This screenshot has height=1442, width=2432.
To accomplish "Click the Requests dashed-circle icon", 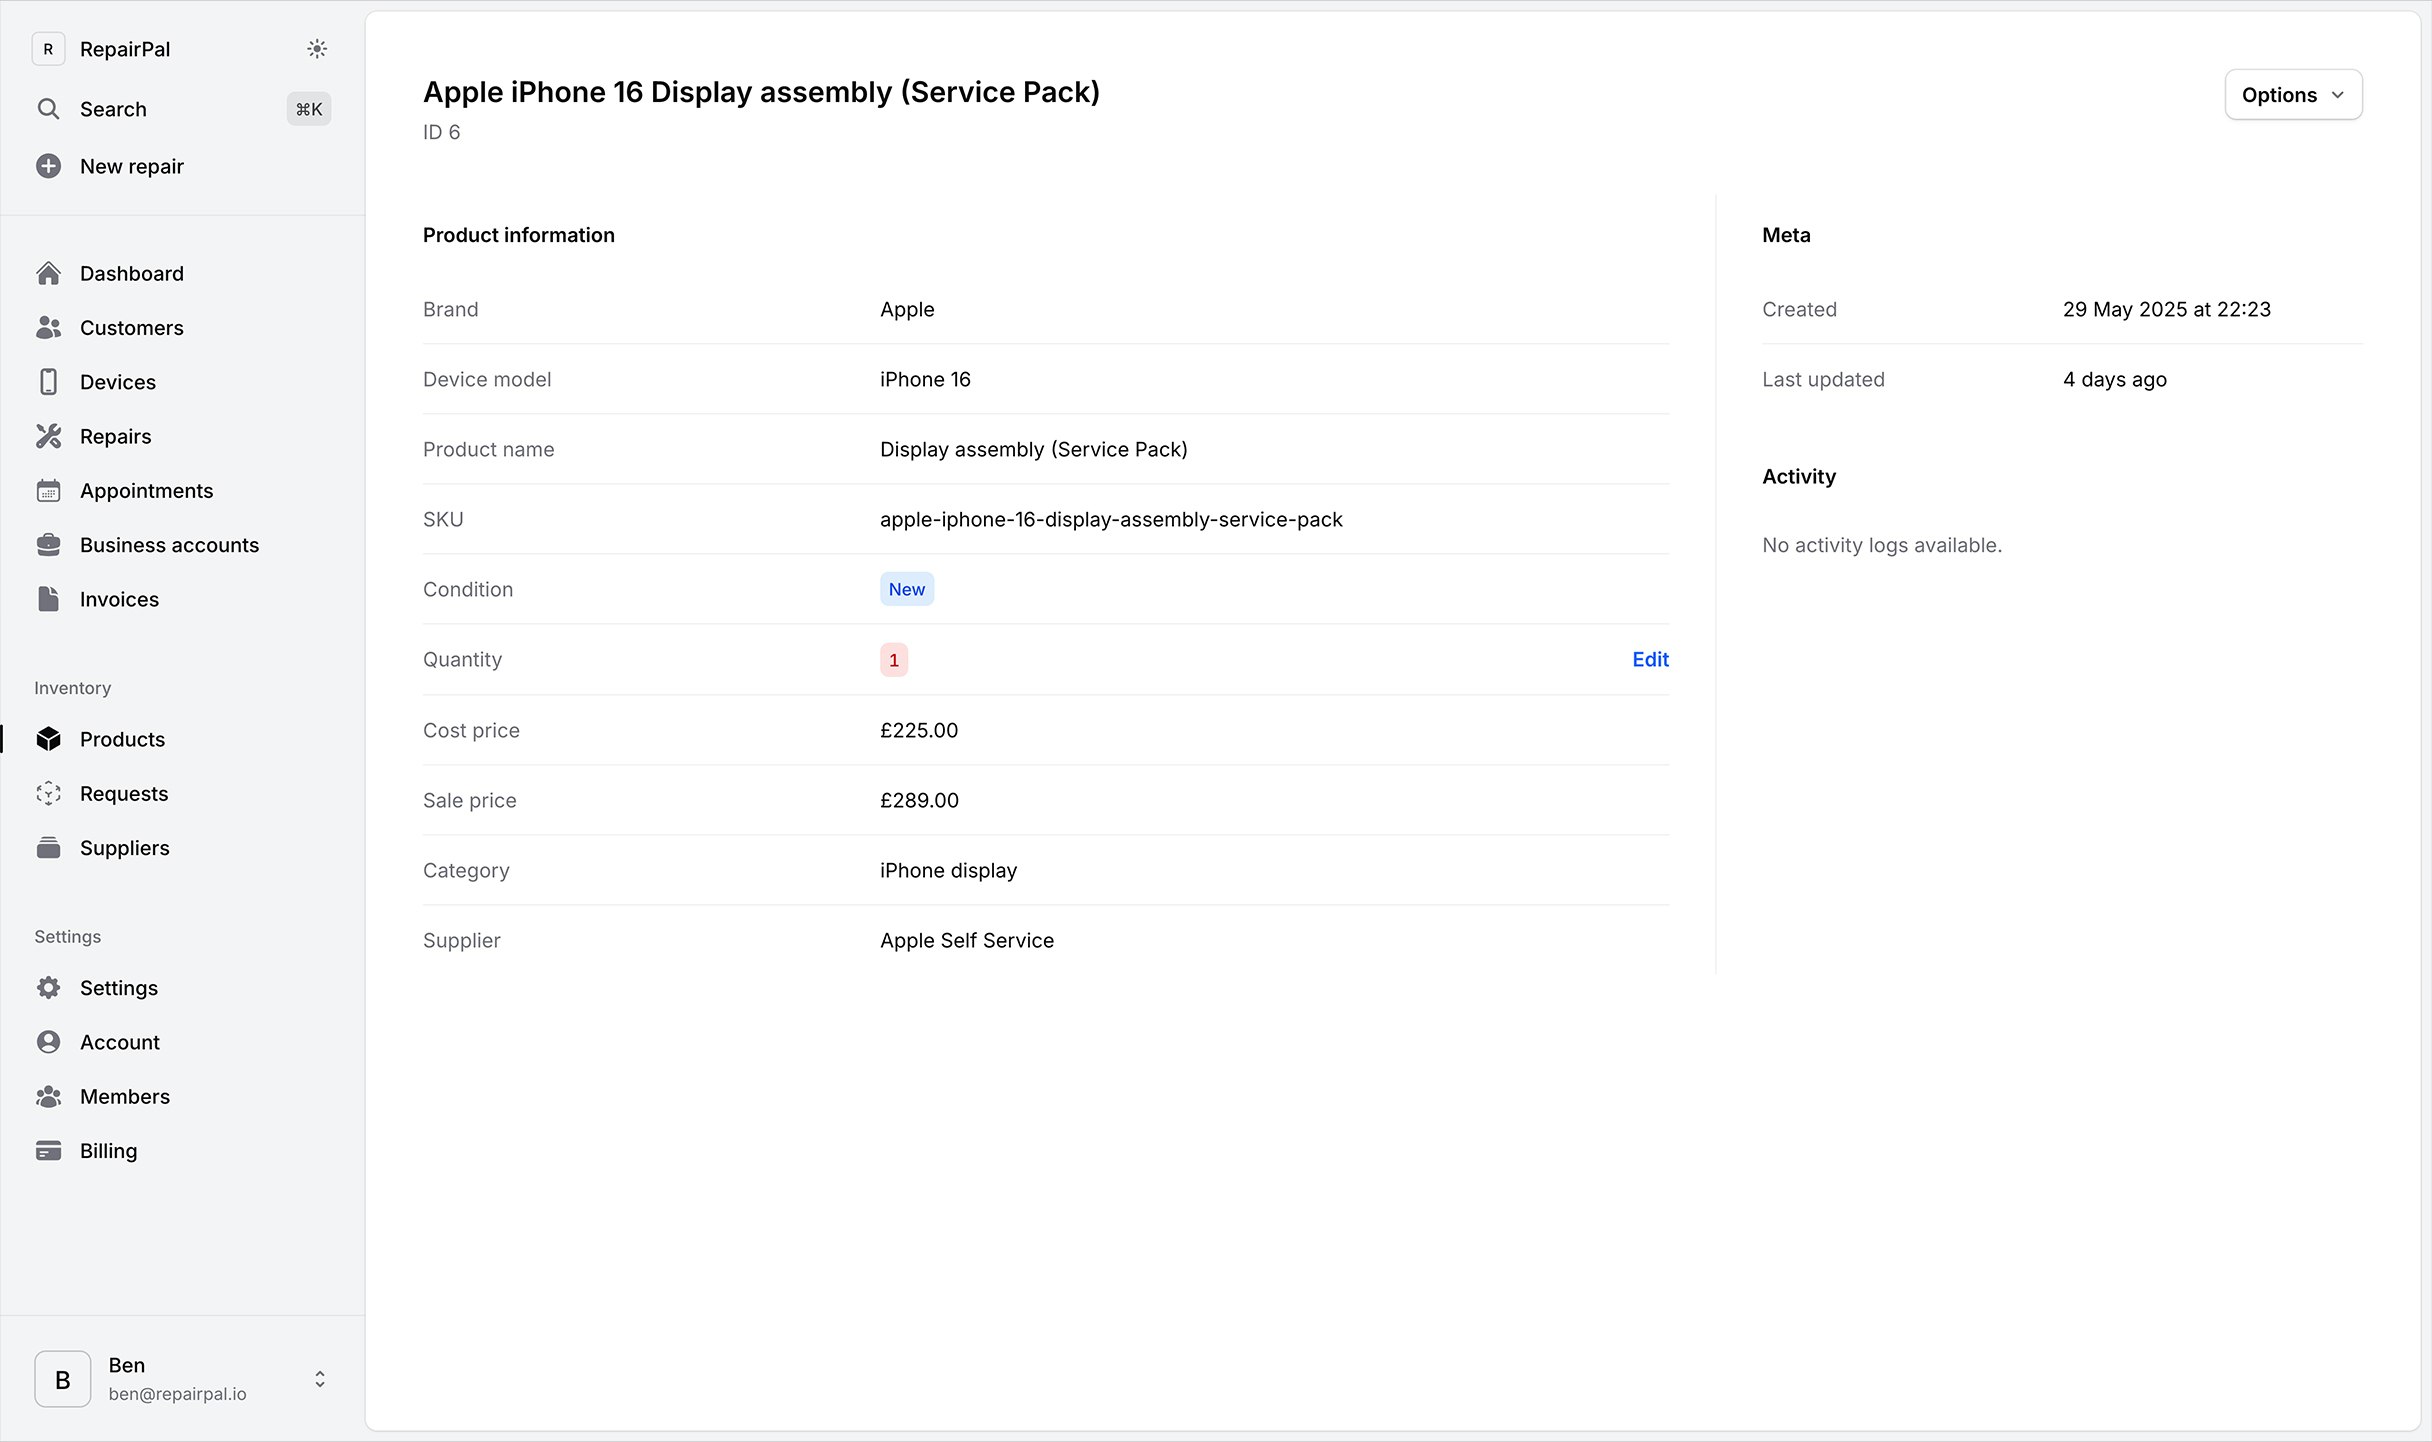I will pyautogui.click(x=48, y=793).
